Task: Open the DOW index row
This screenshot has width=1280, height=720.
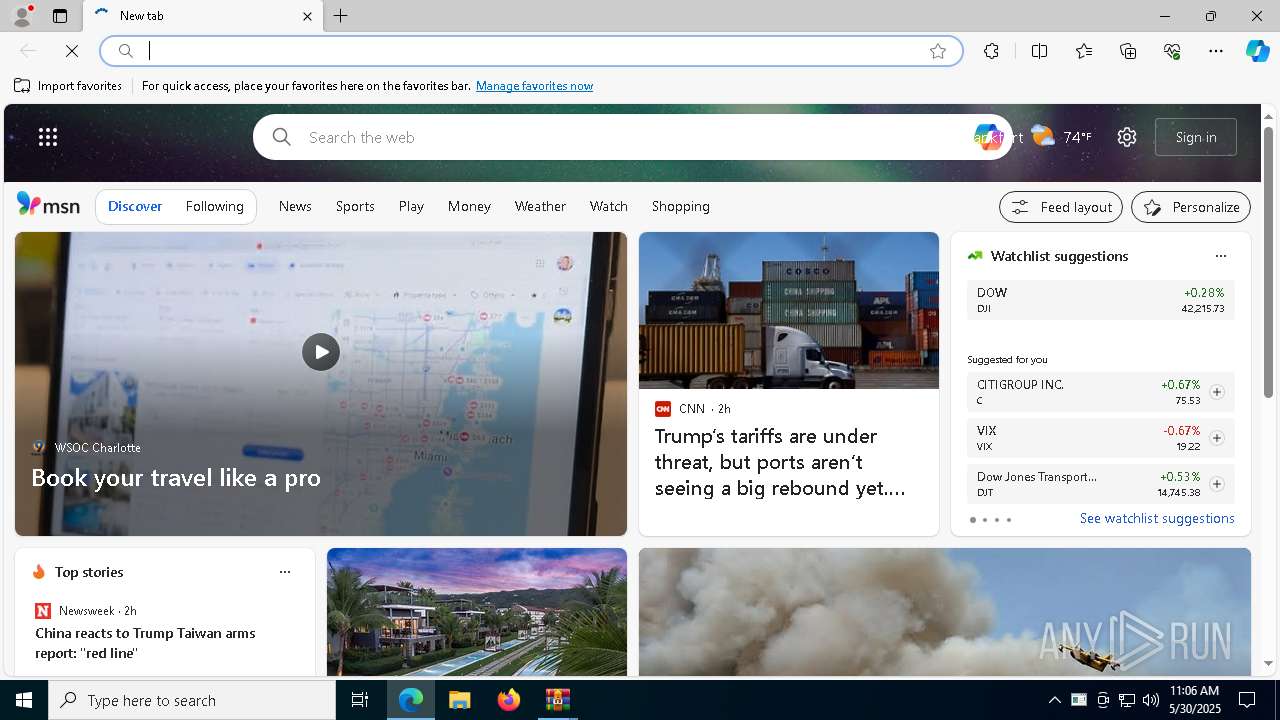Action: 1101,300
